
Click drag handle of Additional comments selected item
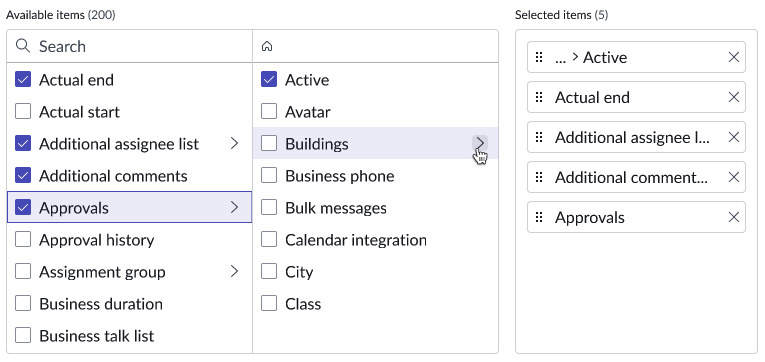point(539,178)
